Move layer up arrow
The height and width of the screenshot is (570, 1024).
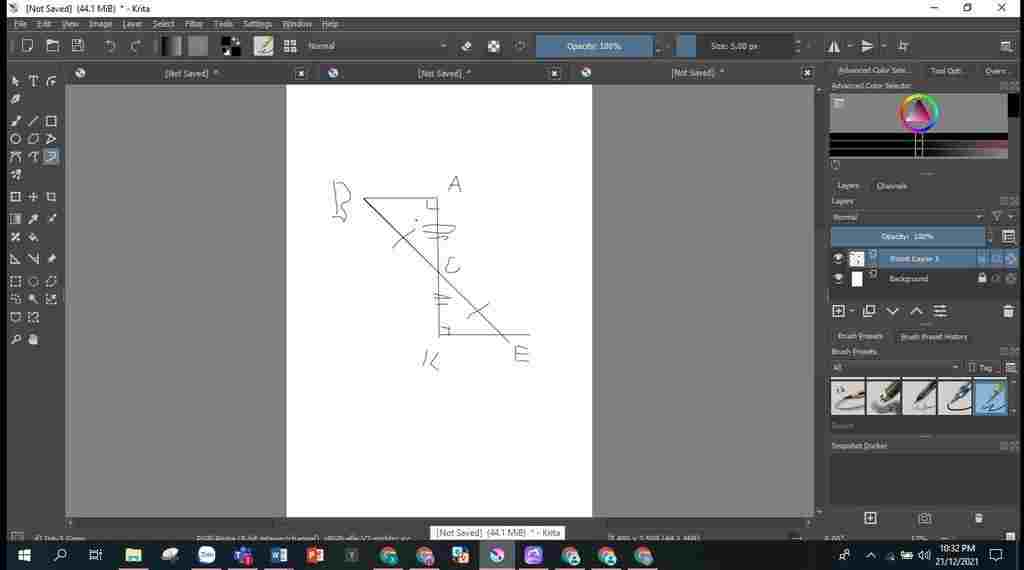pos(916,311)
